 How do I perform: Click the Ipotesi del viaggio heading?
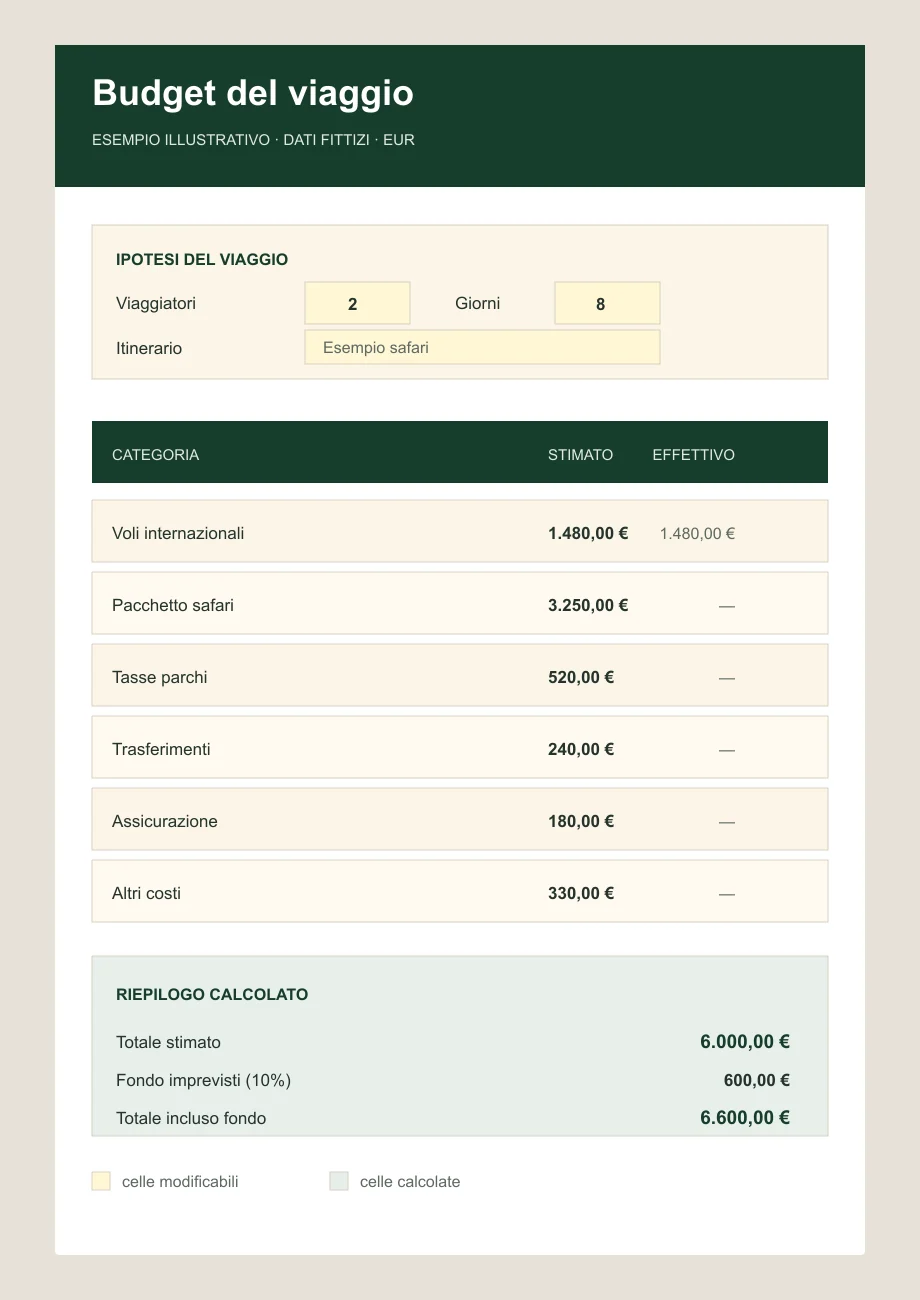pyautogui.click(x=202, y=259)
